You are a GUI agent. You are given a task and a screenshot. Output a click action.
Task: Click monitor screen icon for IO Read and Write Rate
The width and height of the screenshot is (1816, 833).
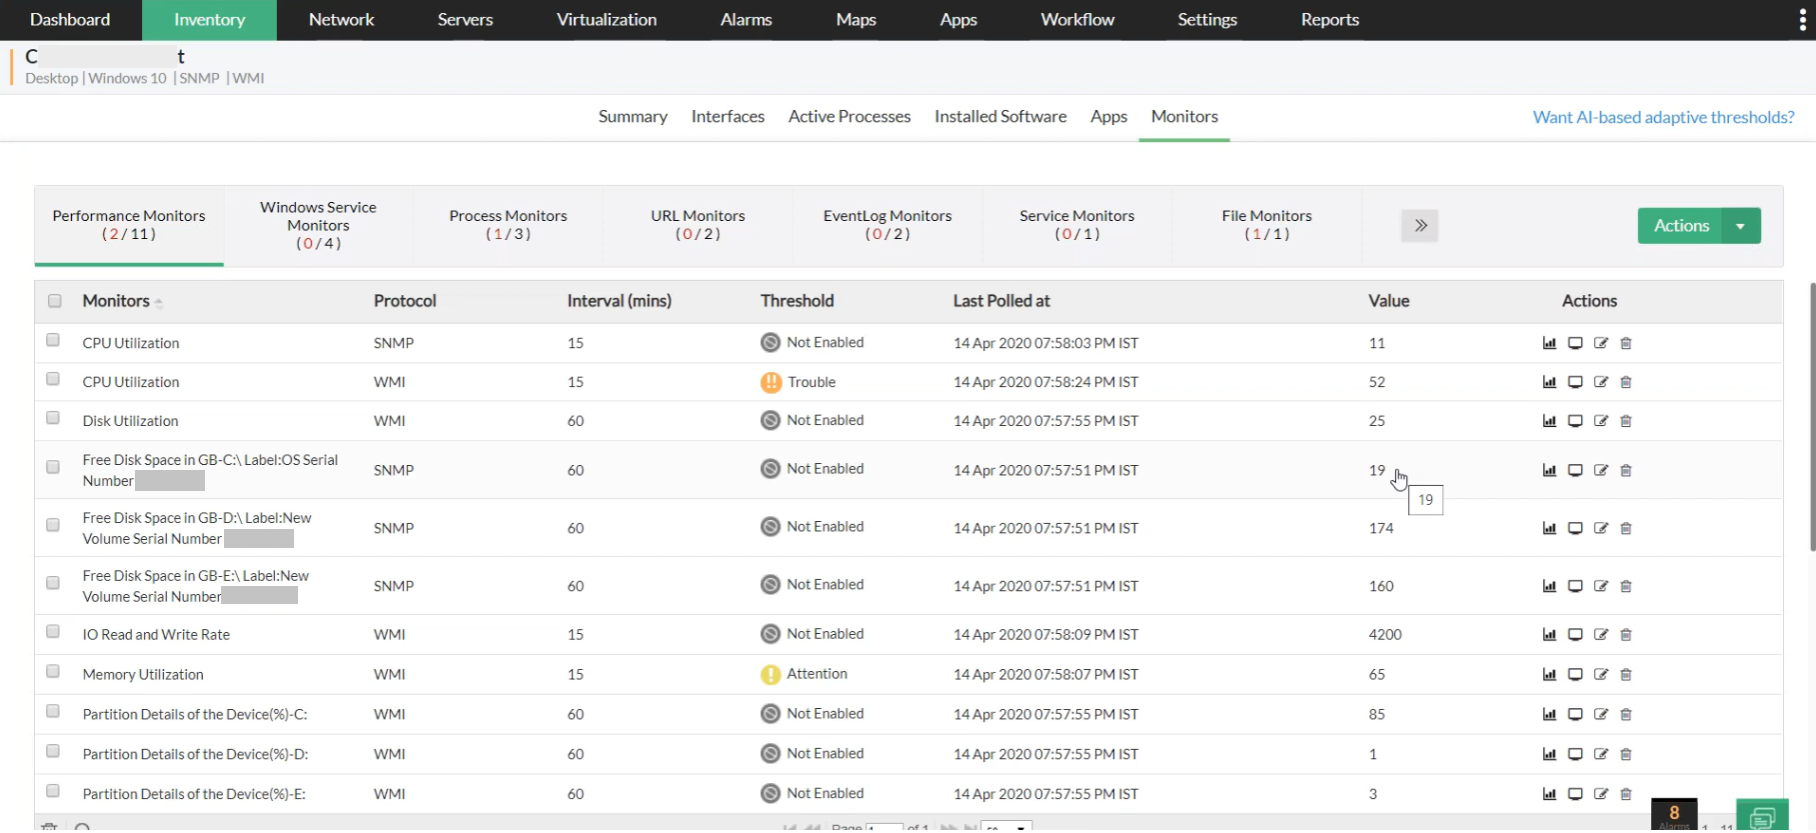click(1575, 635)
